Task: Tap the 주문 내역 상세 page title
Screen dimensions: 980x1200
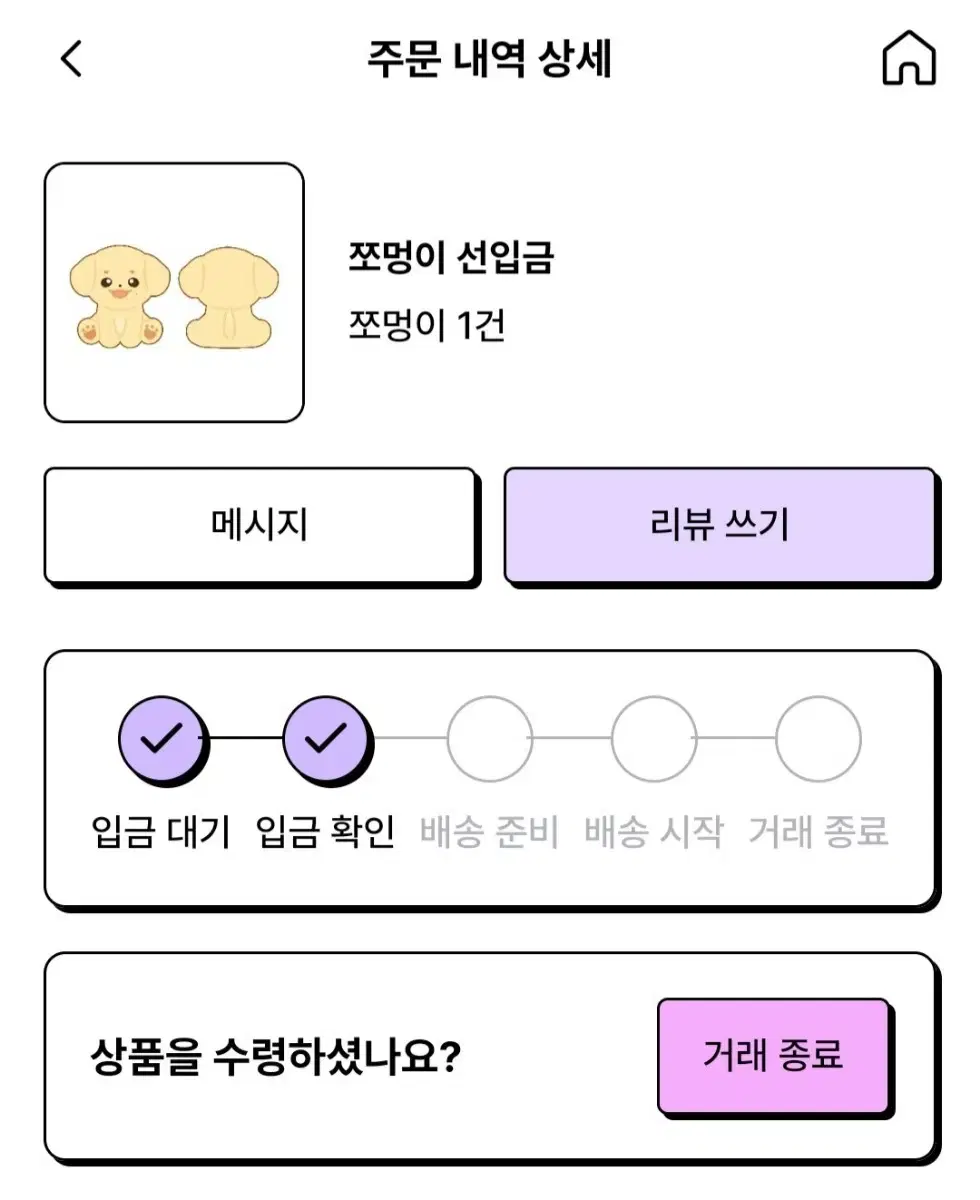Action: (x=489, y=59)
